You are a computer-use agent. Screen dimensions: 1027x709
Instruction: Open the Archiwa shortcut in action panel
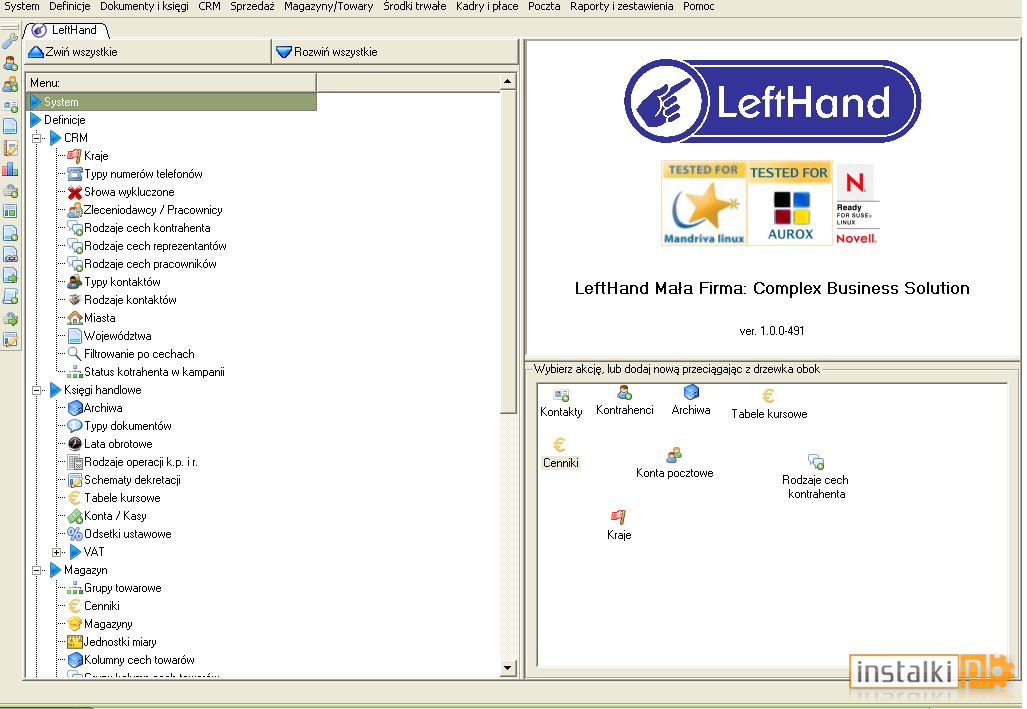(x=691, y=393)
